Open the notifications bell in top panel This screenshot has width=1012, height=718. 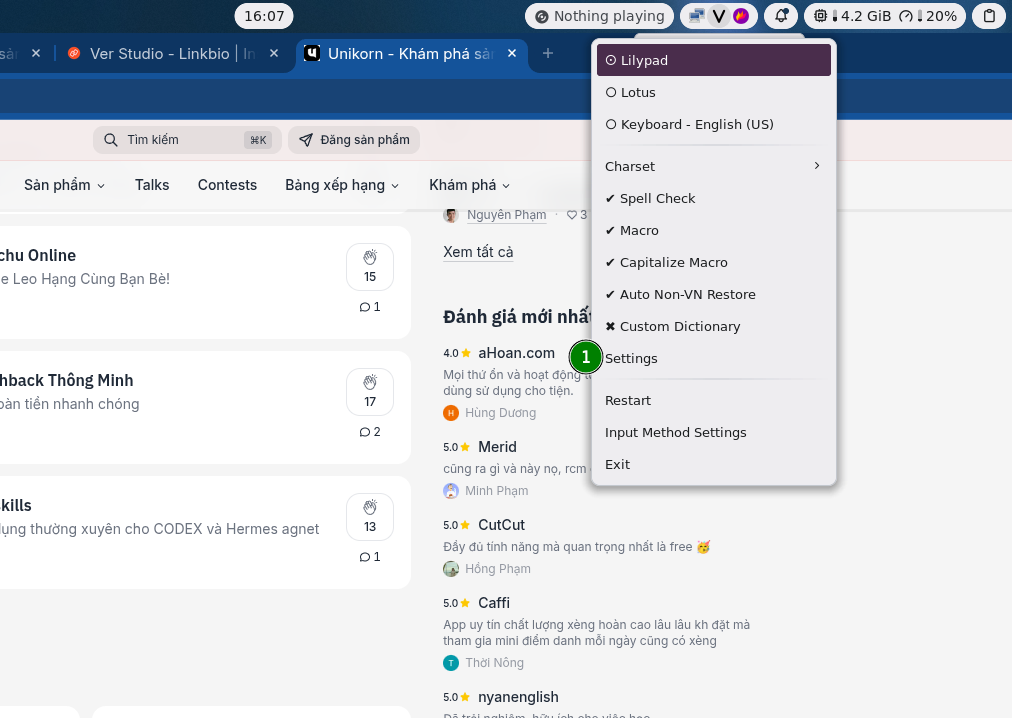781,16
